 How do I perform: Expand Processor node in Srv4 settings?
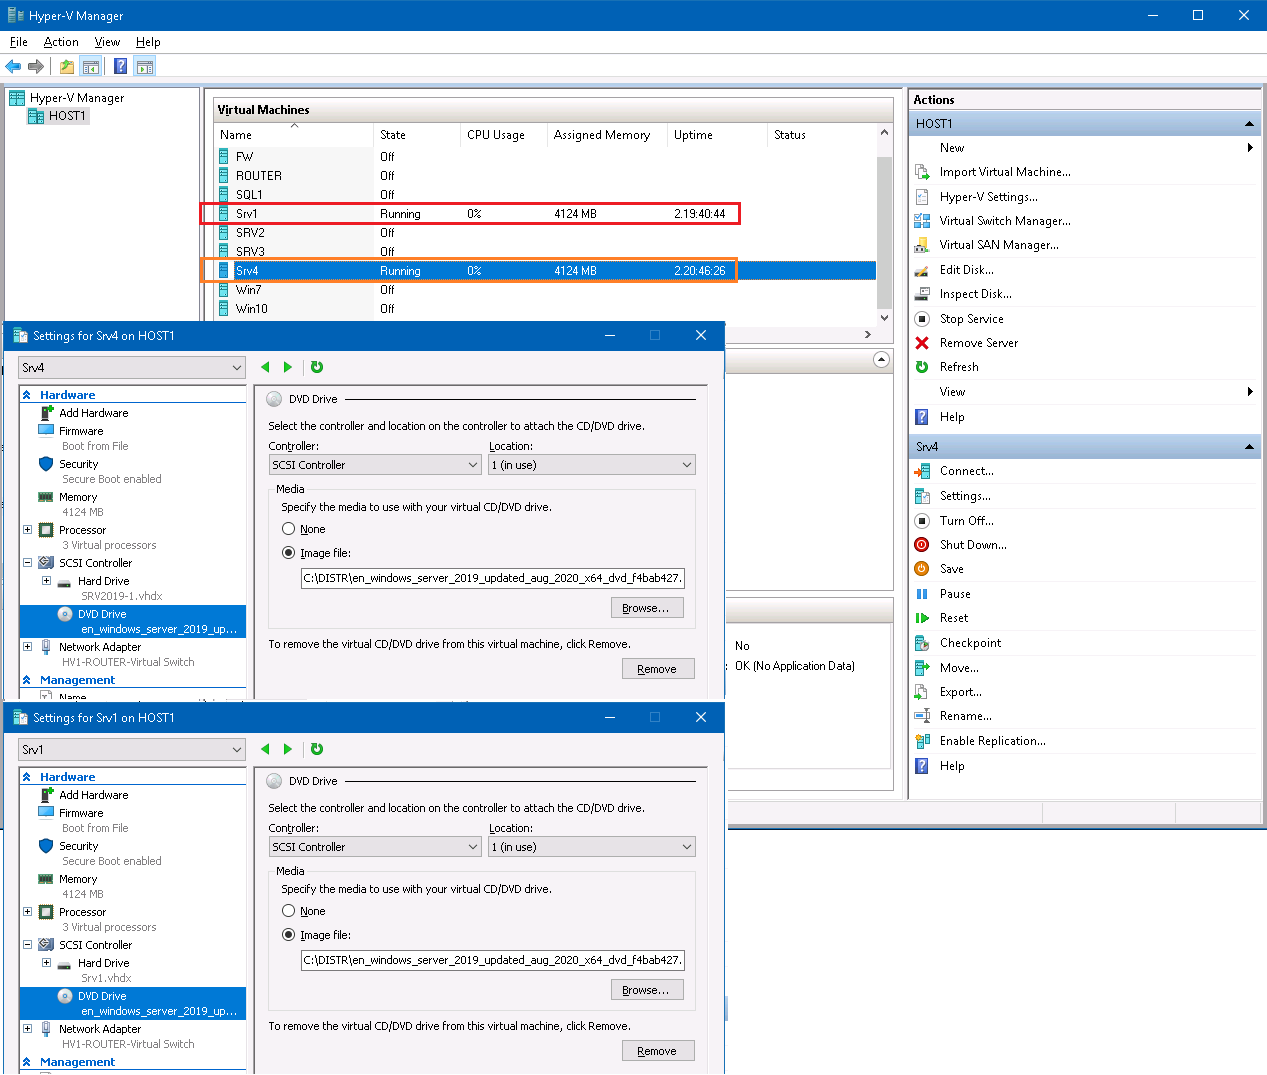coord(27,530)
